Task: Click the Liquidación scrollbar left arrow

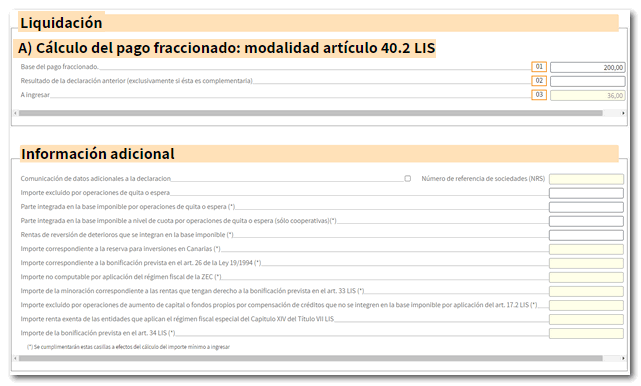Action: pos(15,113)
